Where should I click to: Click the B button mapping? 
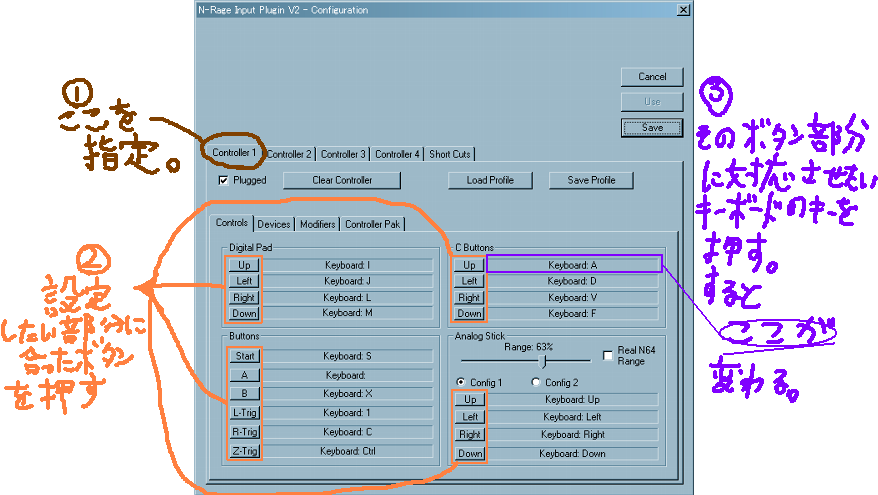(x=245, y=394)
